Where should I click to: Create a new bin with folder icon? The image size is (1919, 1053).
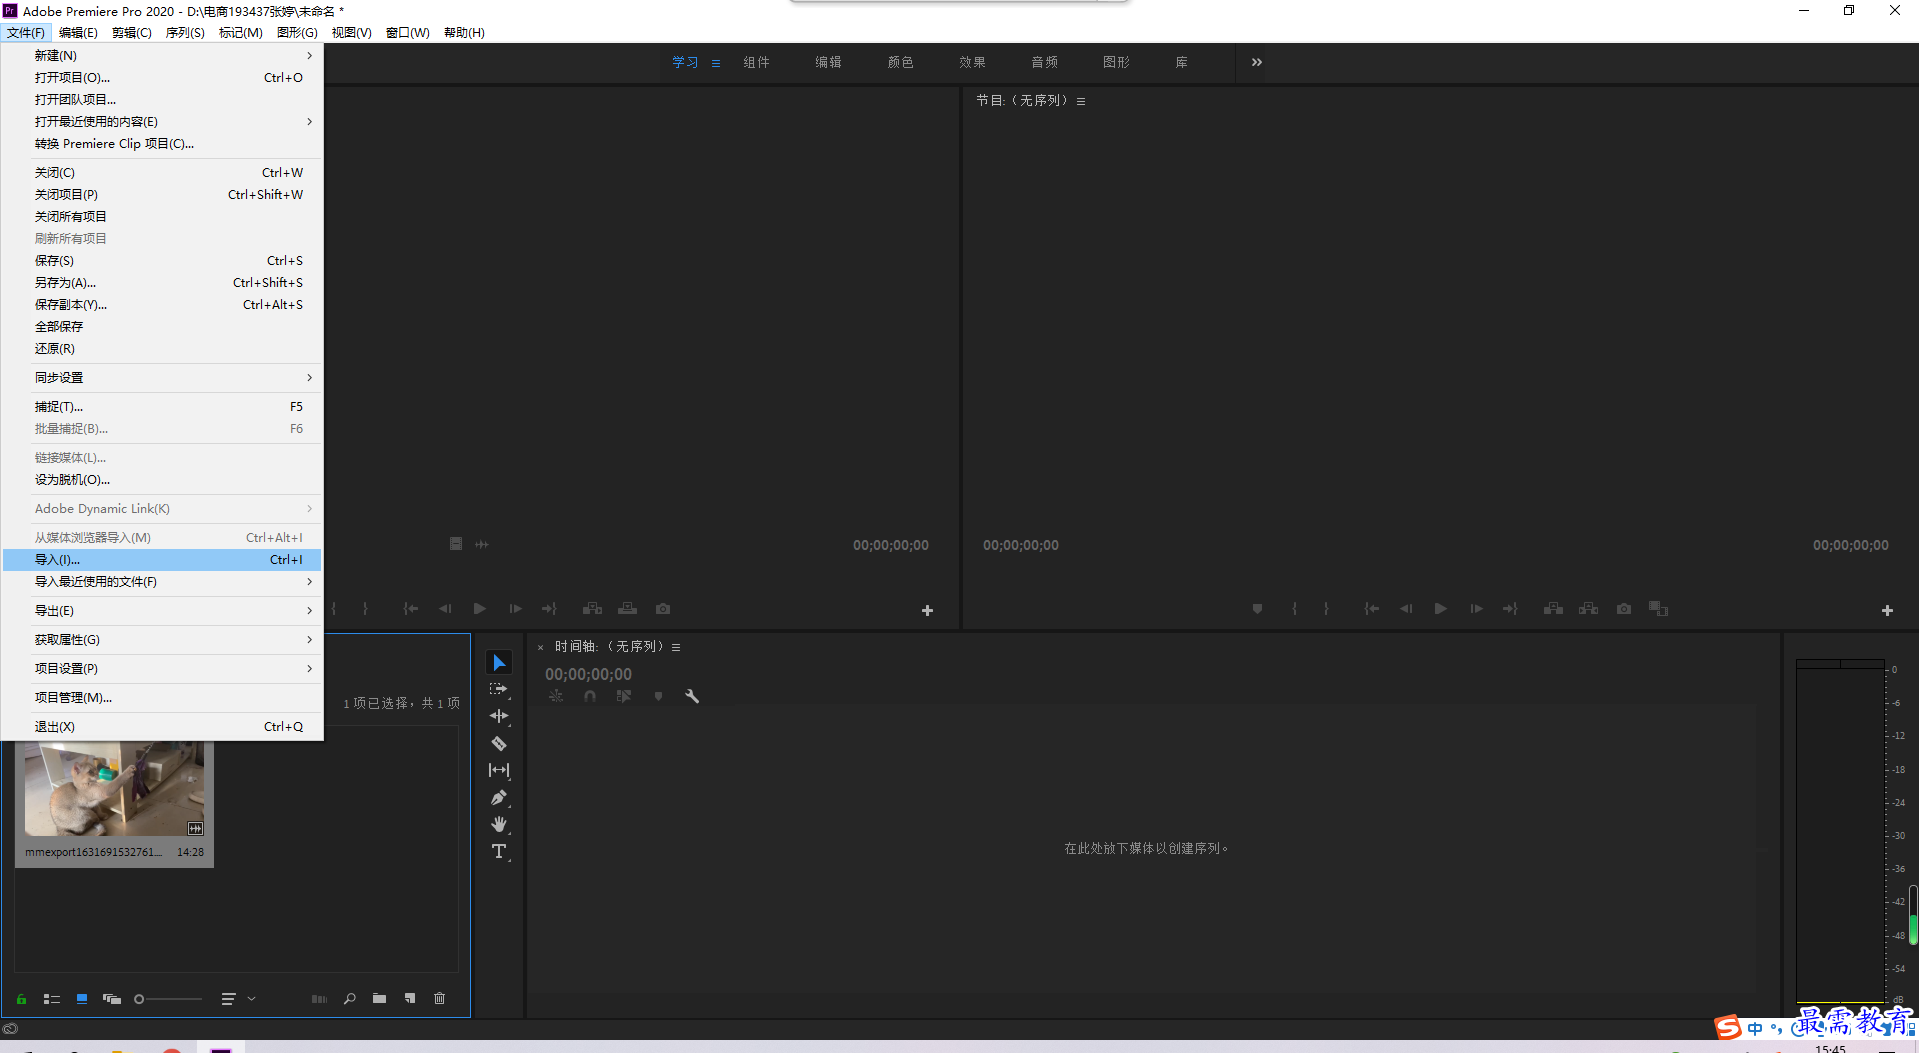(379, 998)
